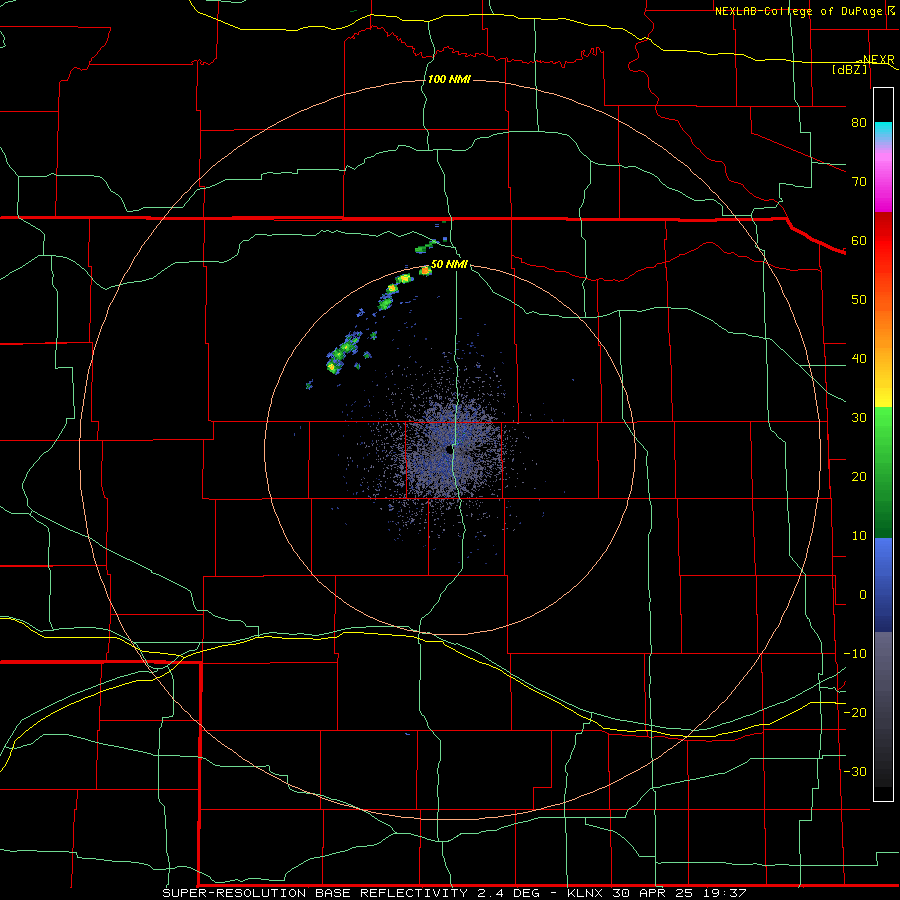The height and width of the screenshot is (900, 900).
Task: Click the orange-core storm cell beside 50 NMI label
Action: click(425, 271)
